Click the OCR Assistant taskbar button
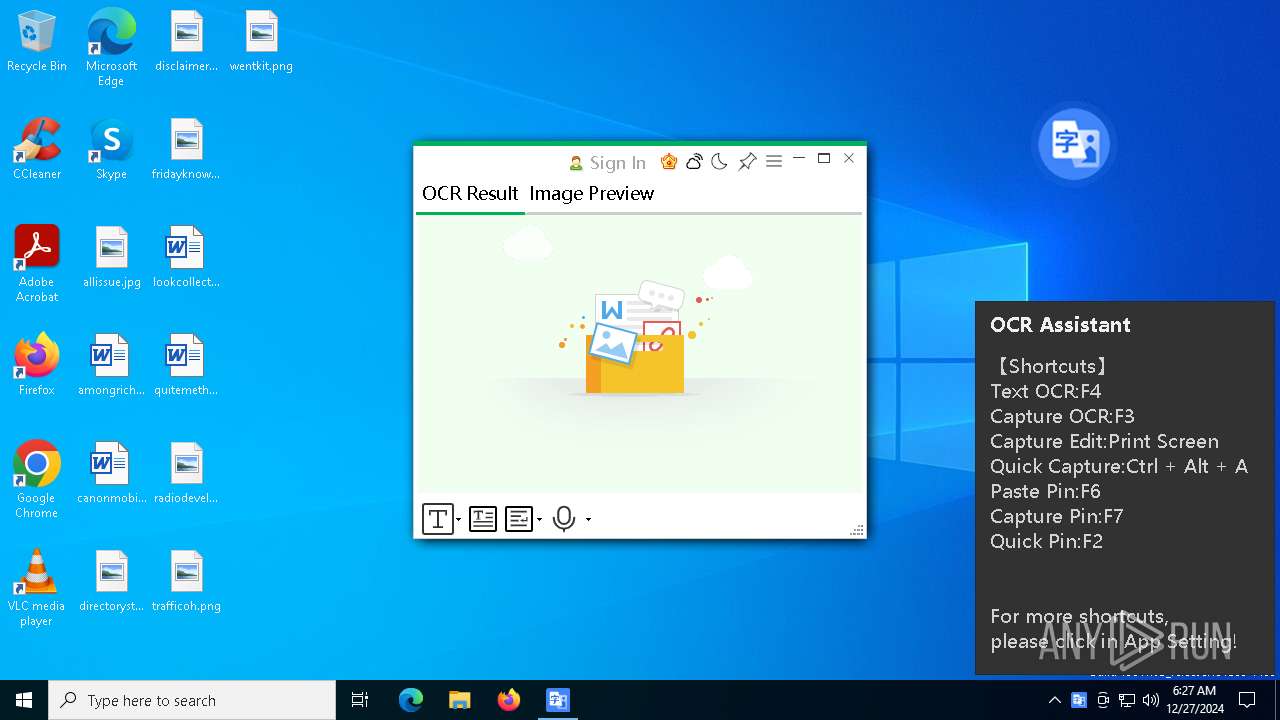The height and width of the screenshot is (720, 1280). point(558,700)
